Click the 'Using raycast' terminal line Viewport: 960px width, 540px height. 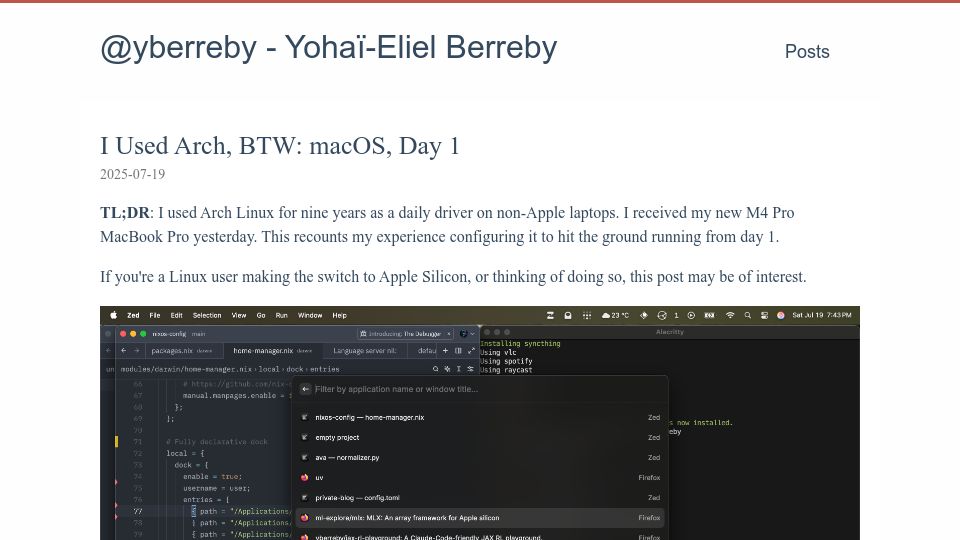click(506, 370)
